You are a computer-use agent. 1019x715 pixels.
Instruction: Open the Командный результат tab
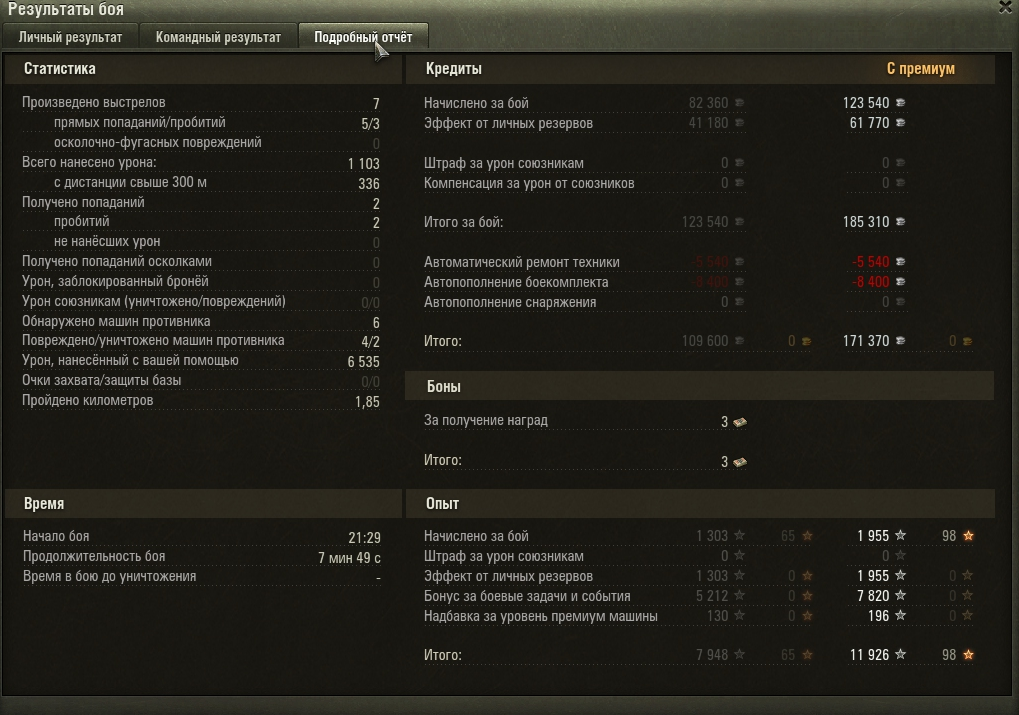218,37
